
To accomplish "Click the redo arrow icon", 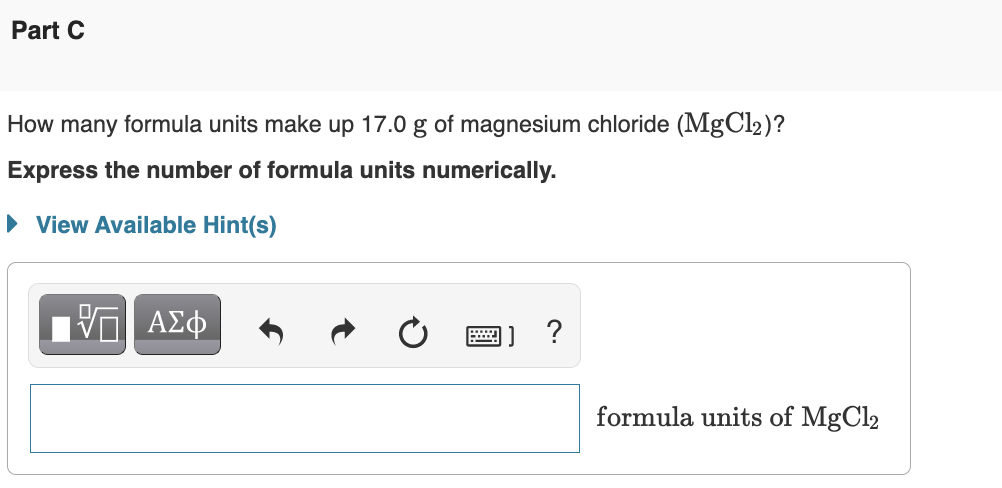I will pos(343,332).
